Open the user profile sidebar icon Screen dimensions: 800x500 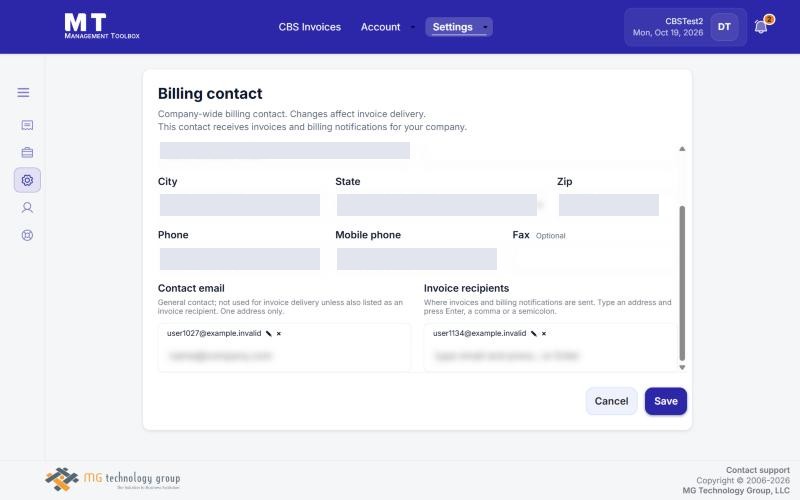pos(27,208)
